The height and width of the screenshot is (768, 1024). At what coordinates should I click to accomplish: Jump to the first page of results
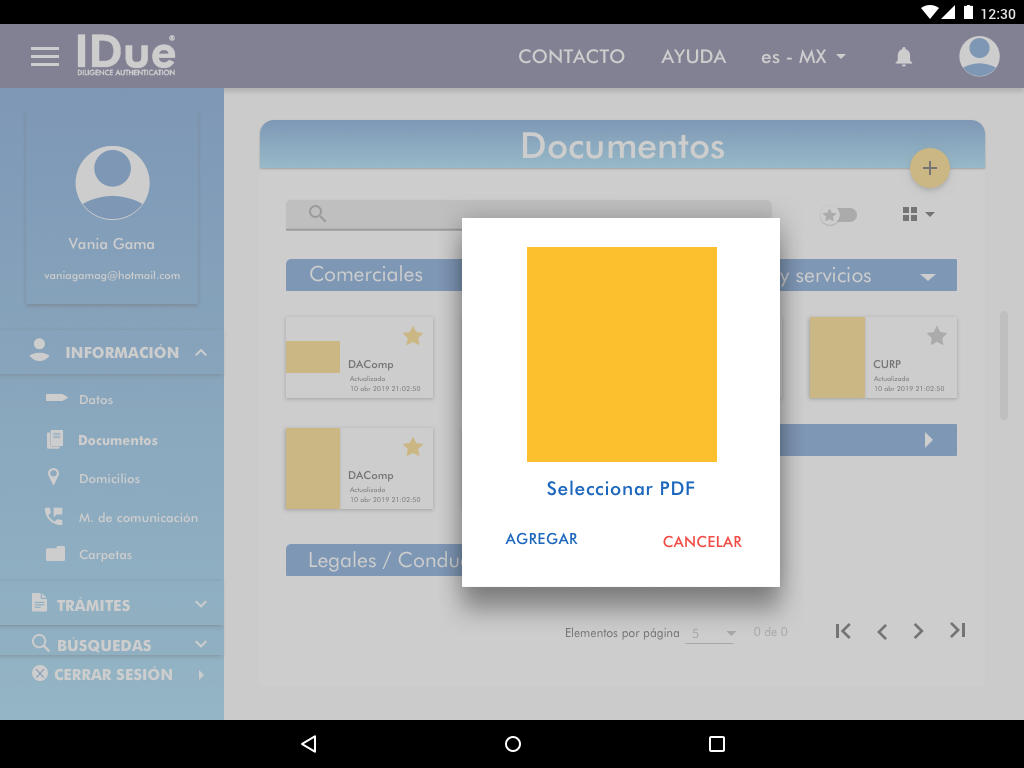point(843,631)
